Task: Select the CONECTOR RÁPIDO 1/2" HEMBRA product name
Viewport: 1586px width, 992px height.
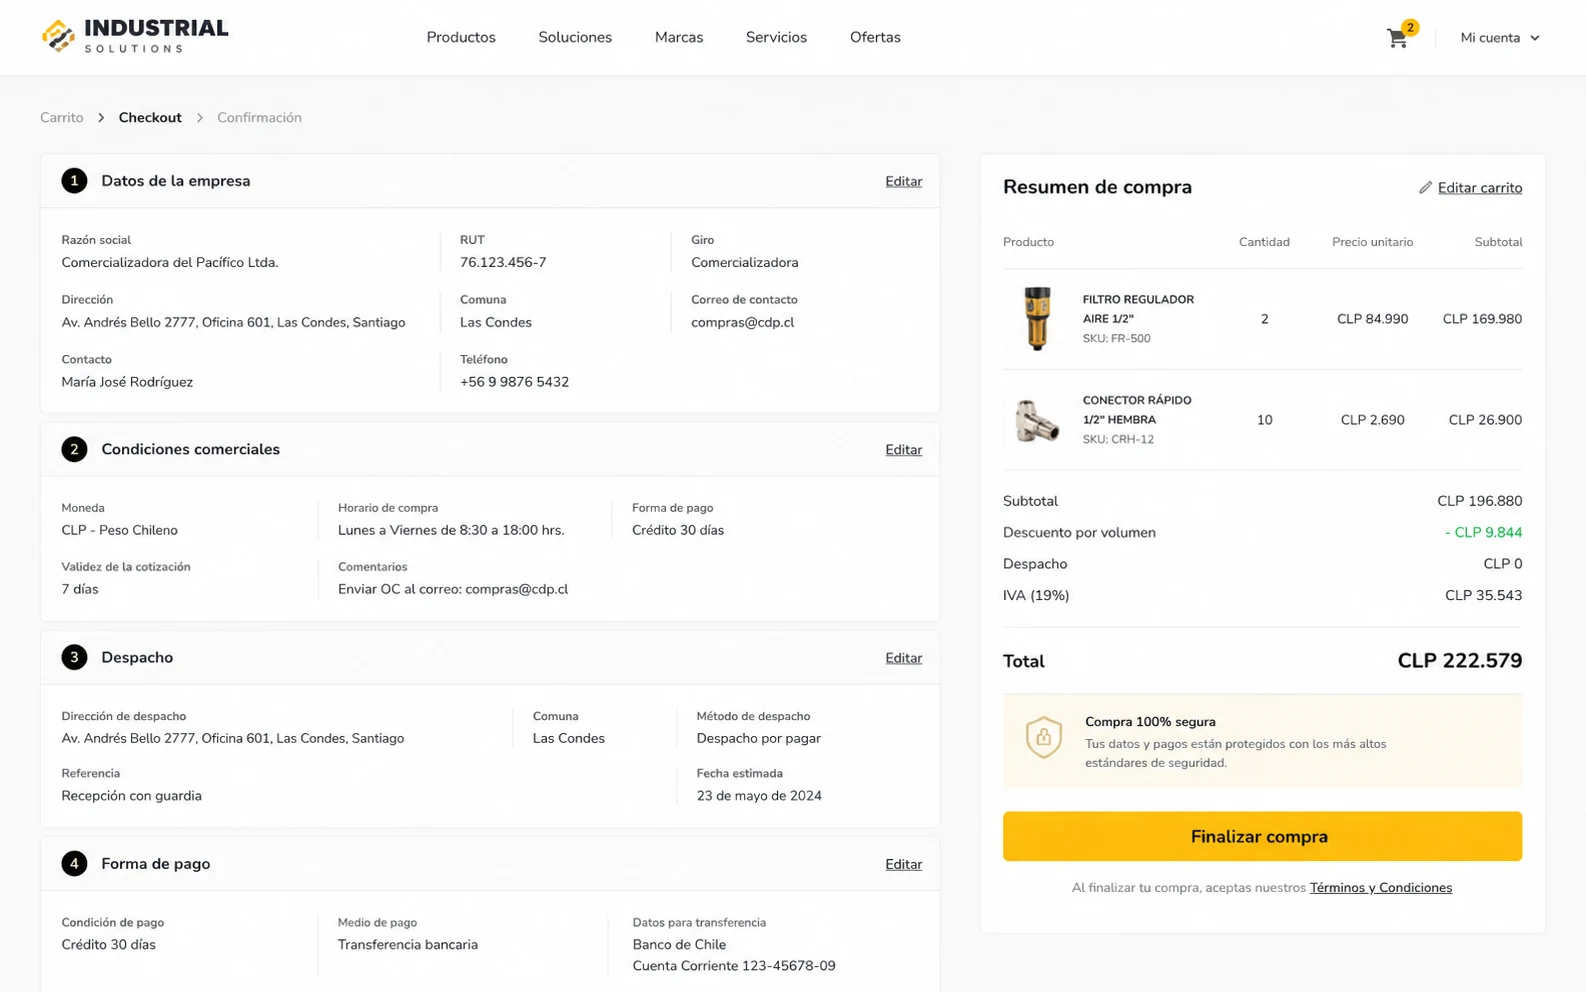Action: [1137, 410]
